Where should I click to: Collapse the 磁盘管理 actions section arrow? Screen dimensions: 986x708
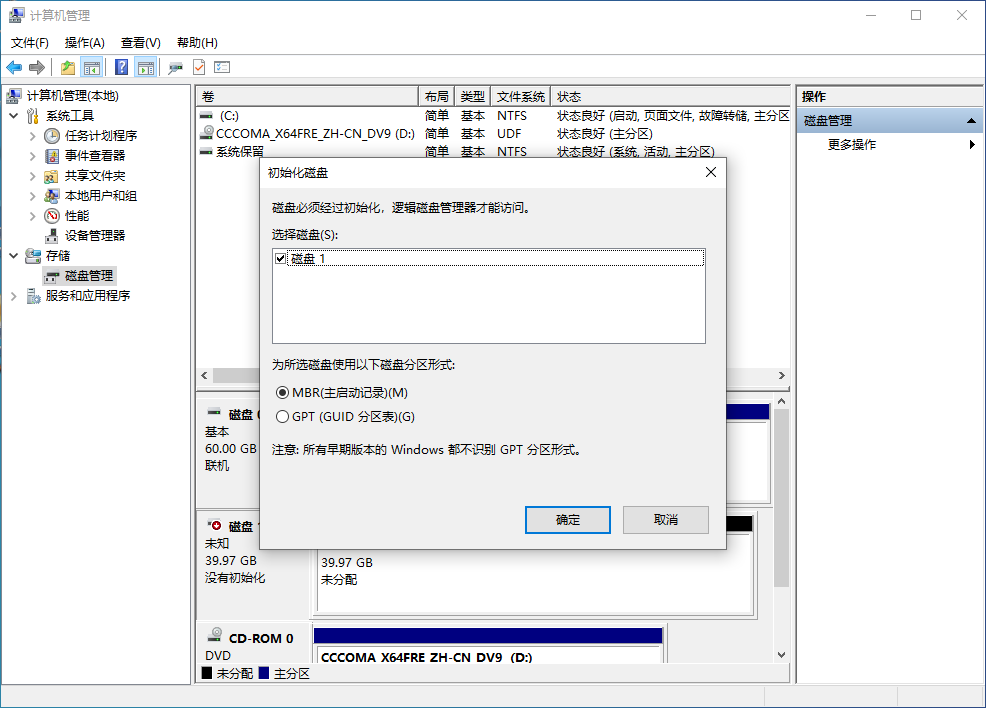click(x=971, y=121)
